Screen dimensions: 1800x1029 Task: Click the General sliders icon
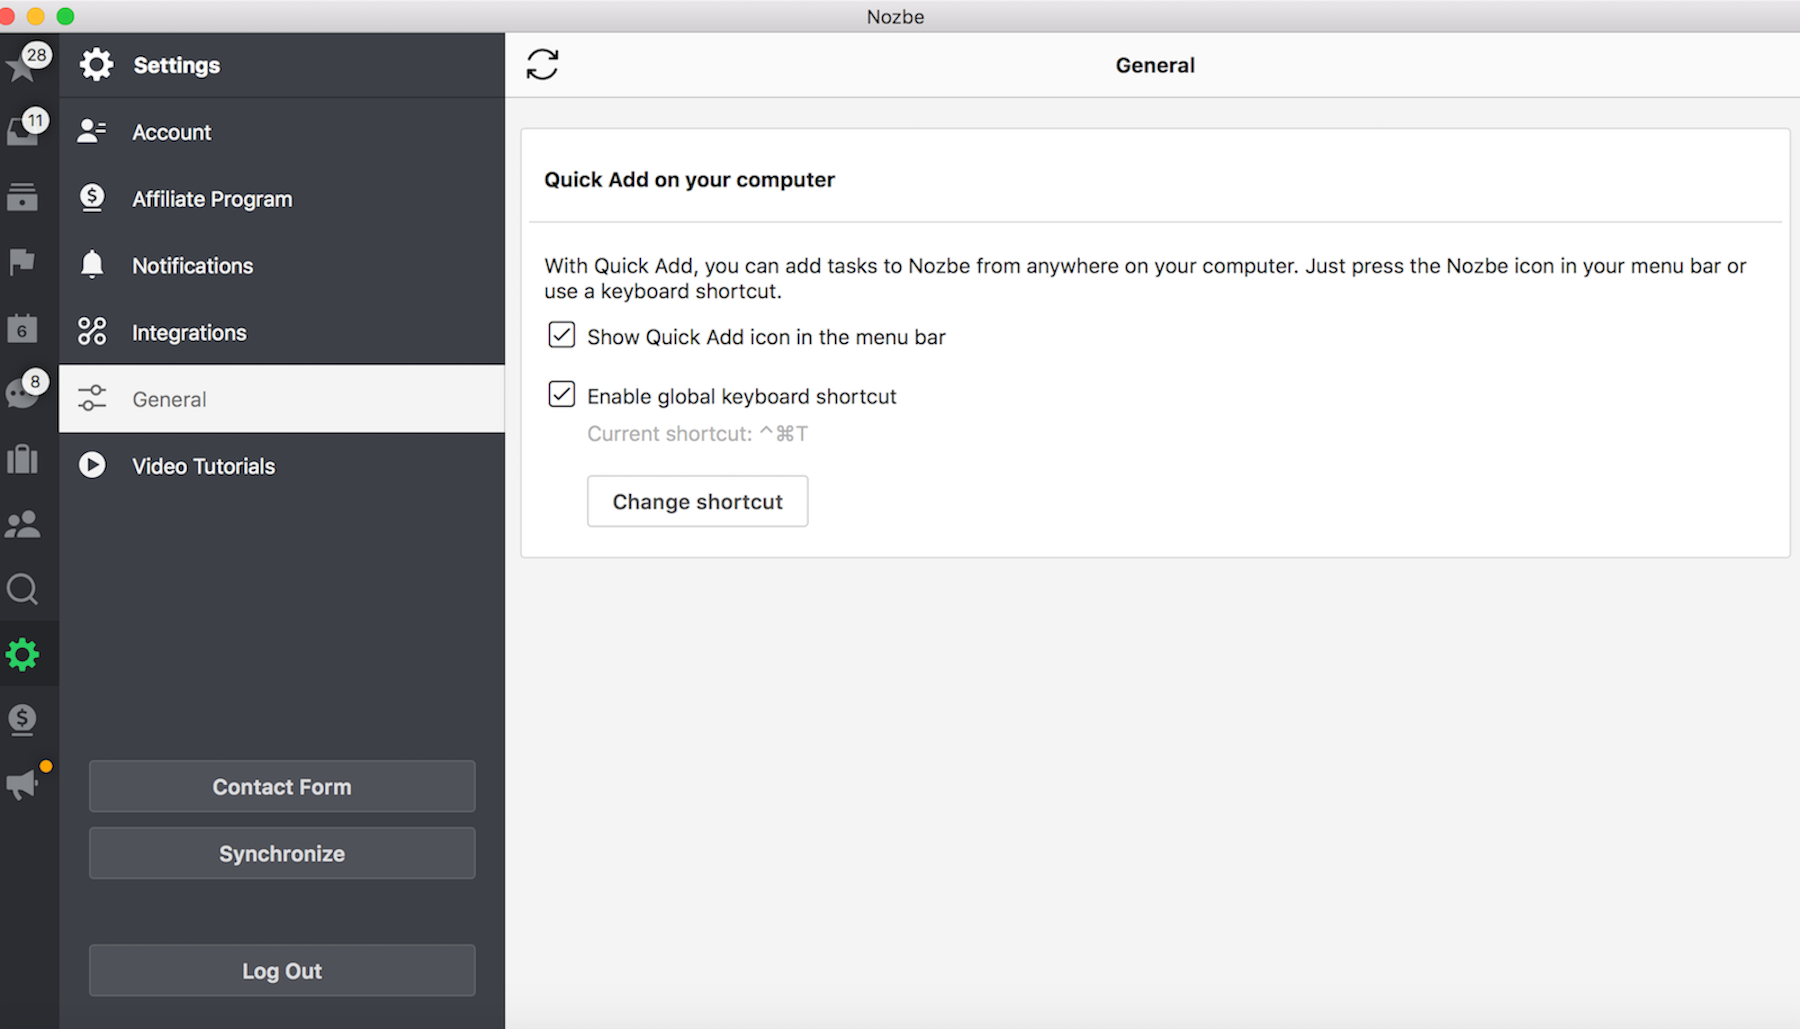pyautogui.click(x=92, y=398)
